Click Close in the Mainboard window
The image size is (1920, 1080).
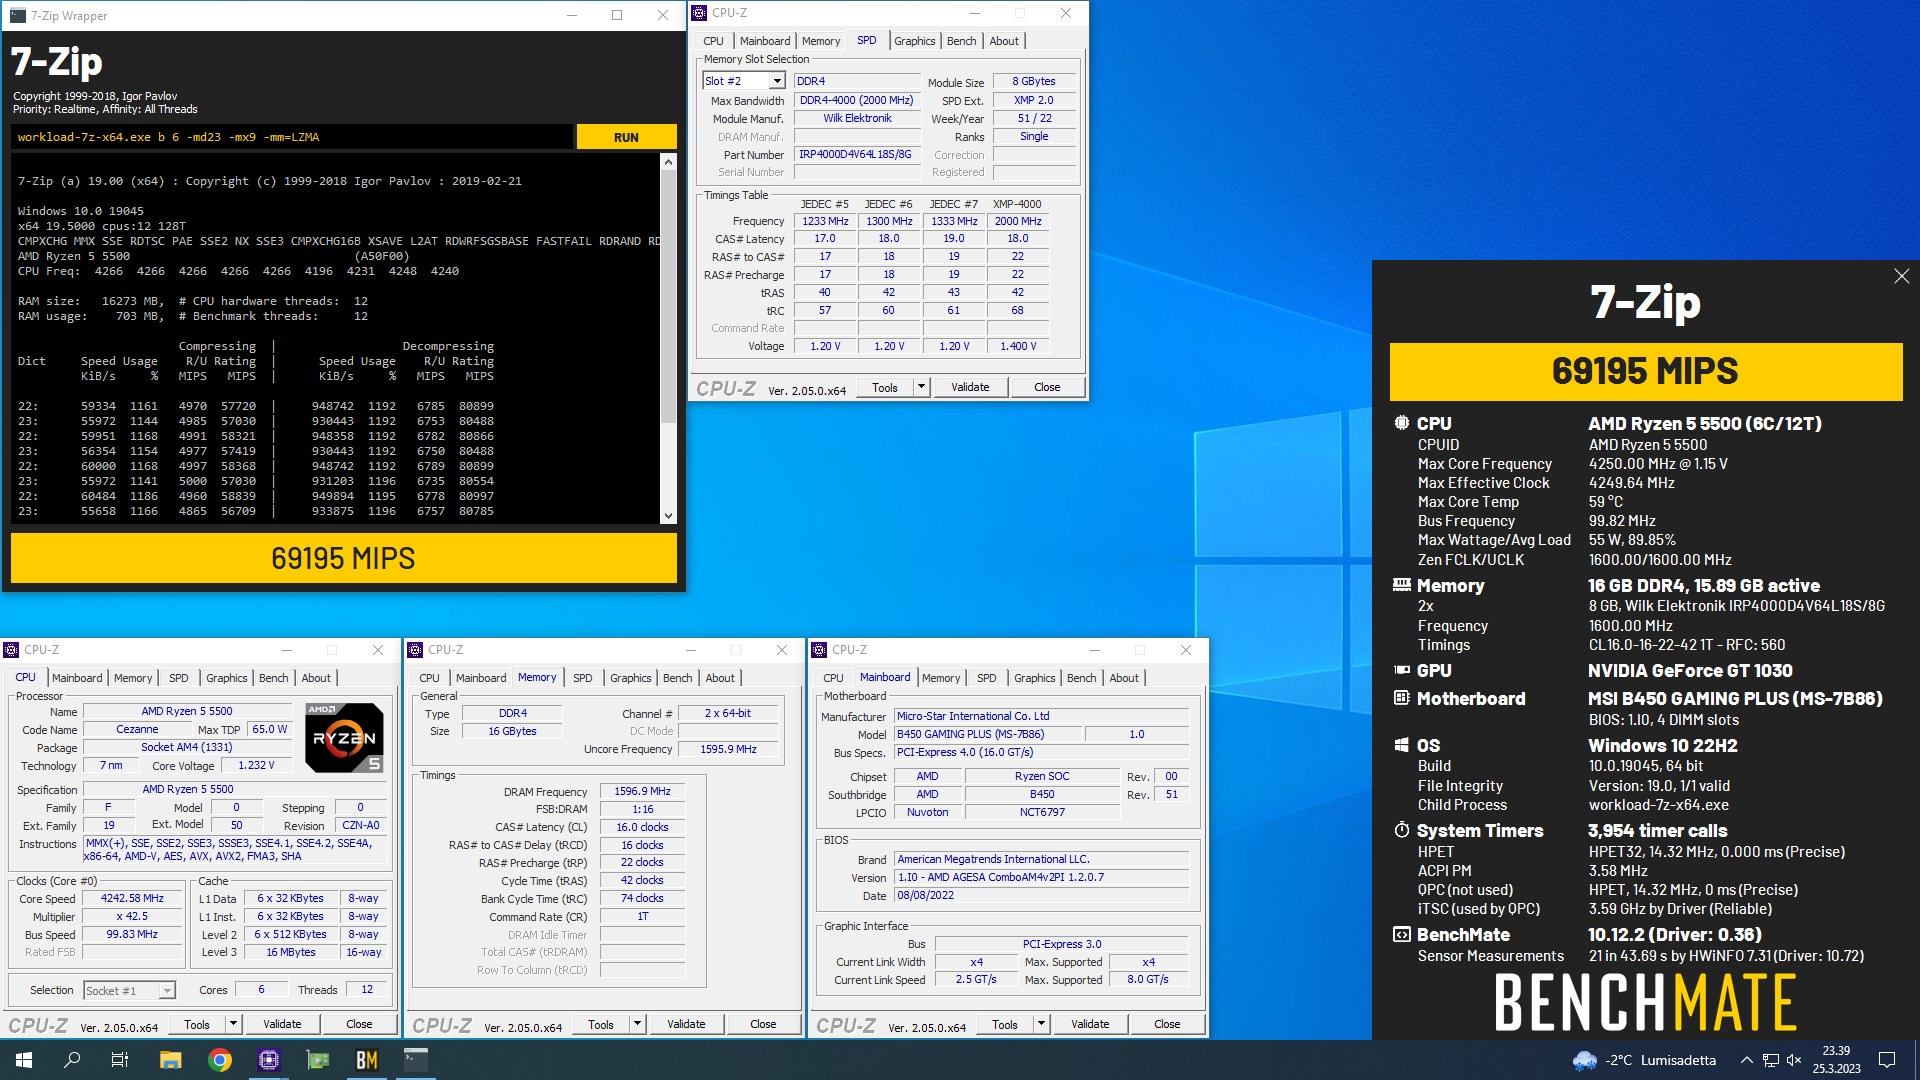[x=1167, y=1024]
